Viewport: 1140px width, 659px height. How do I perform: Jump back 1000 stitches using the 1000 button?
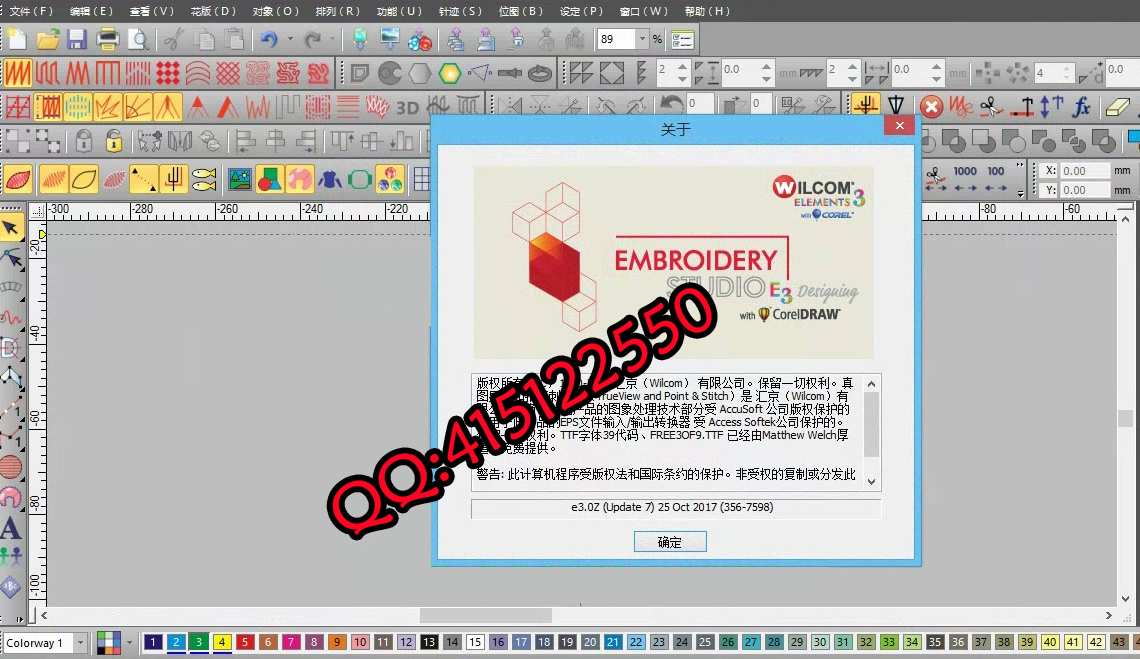point(965,178)
